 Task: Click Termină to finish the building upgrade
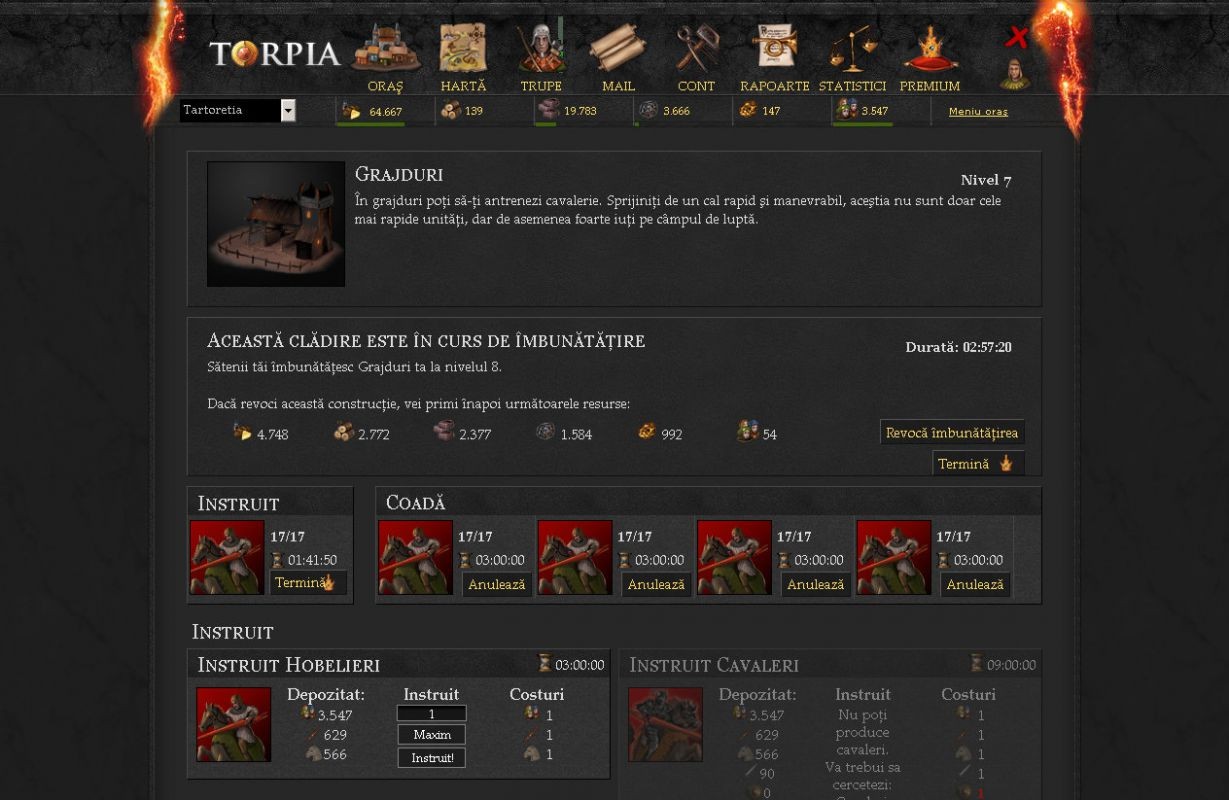pyautogui.click(x=978, y=464)
